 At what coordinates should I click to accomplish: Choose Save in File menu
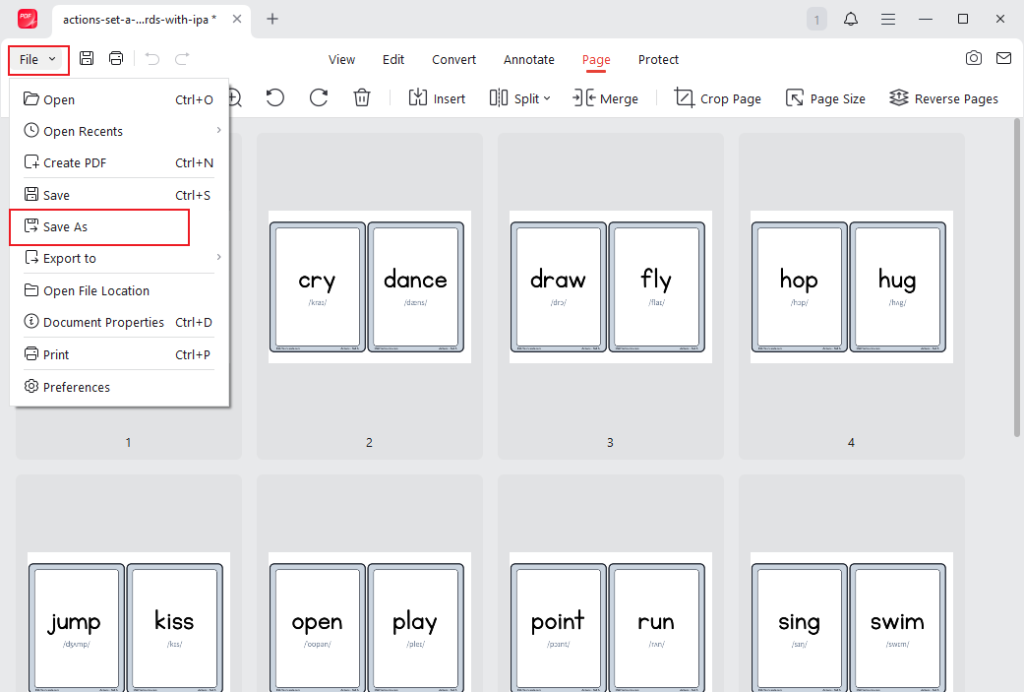[119, 195]
